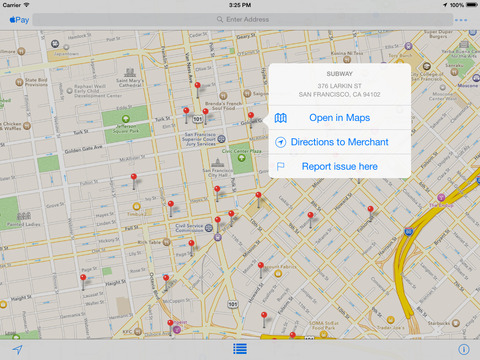Screen dimensions: 480x360
Task: Tap the SUBWAY merchant name in popup
Action: (x=339, y=74)
